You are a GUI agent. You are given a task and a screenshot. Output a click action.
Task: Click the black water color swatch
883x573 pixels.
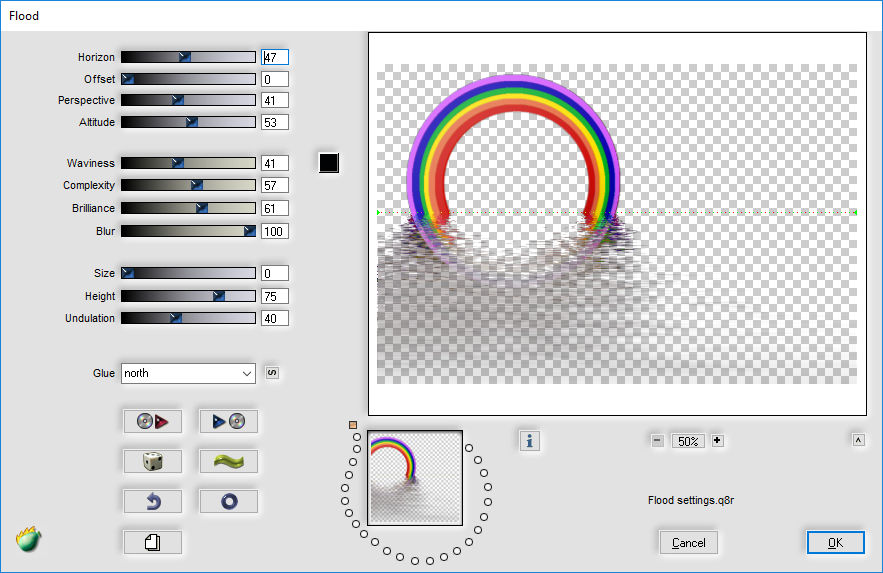[329, 163]
